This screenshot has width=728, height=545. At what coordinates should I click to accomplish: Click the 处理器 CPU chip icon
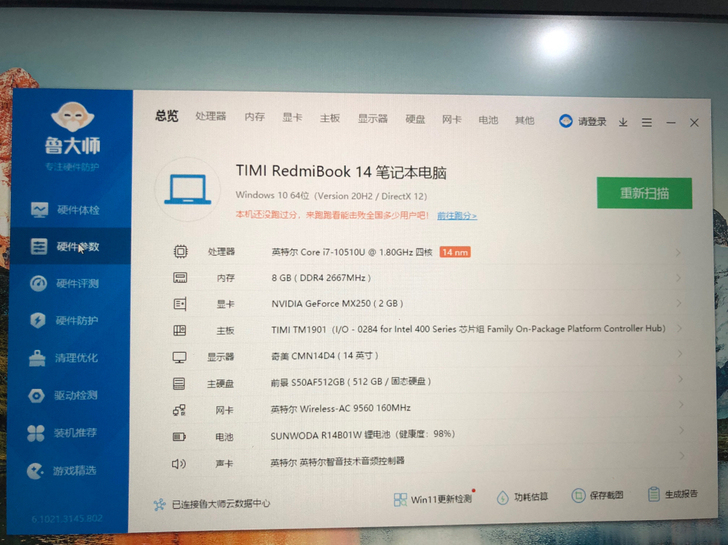(x=181, y=252)
